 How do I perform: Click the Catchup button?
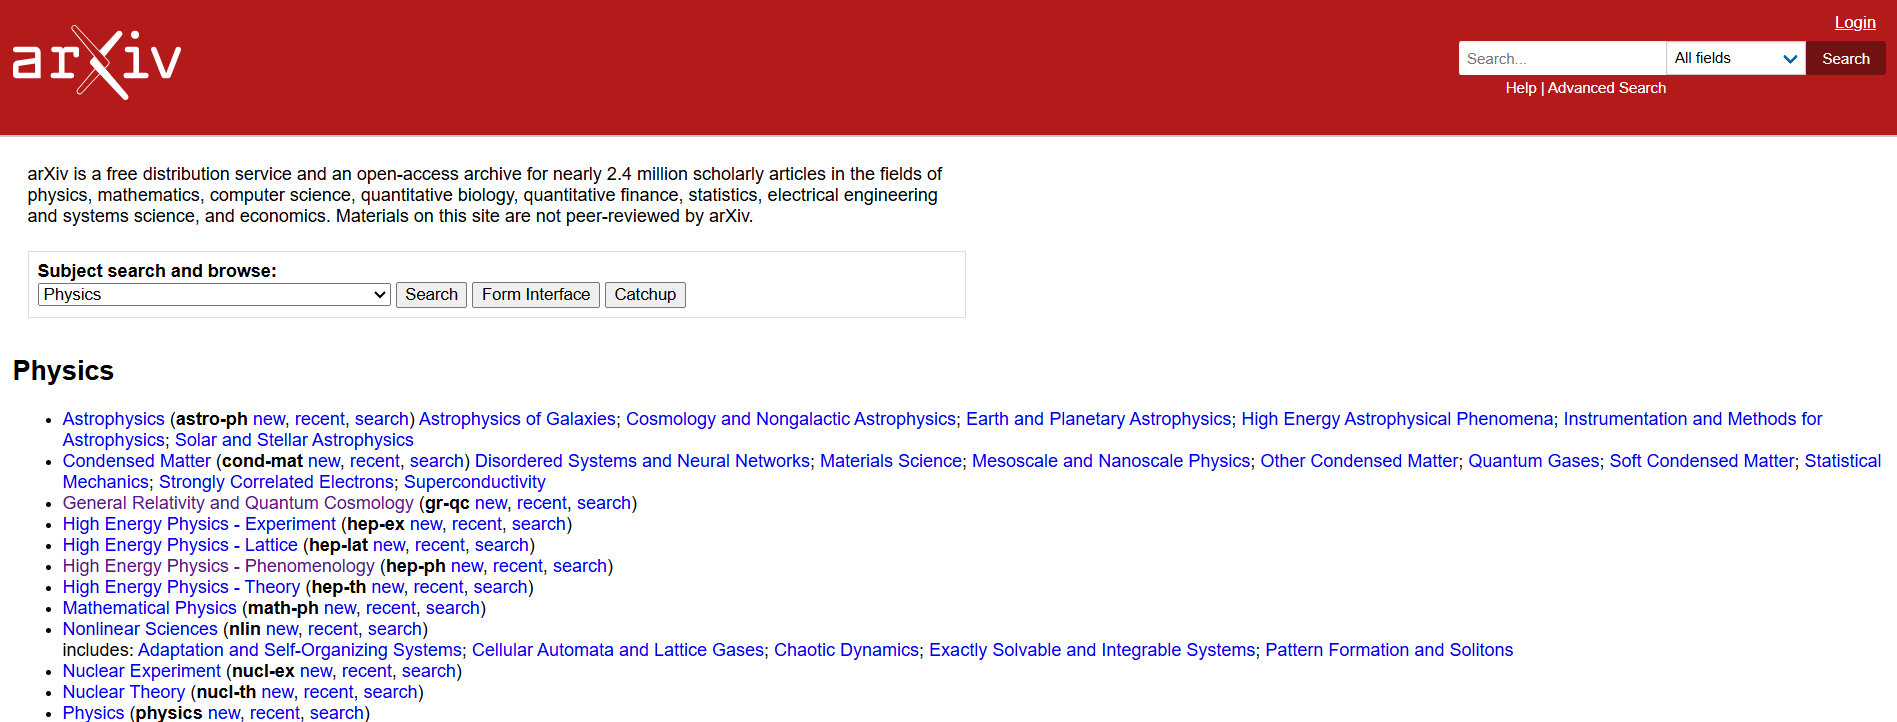(x=645, y=294)
